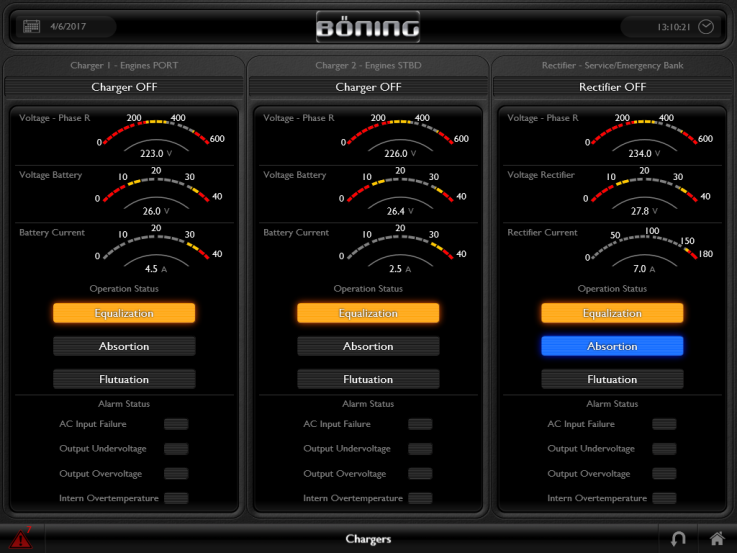Image resolution: width=737 pixels, height=553 pixels.
Task: Click Output Undervoltage indicator for Charger 2
Action: [x=420, y=449]
